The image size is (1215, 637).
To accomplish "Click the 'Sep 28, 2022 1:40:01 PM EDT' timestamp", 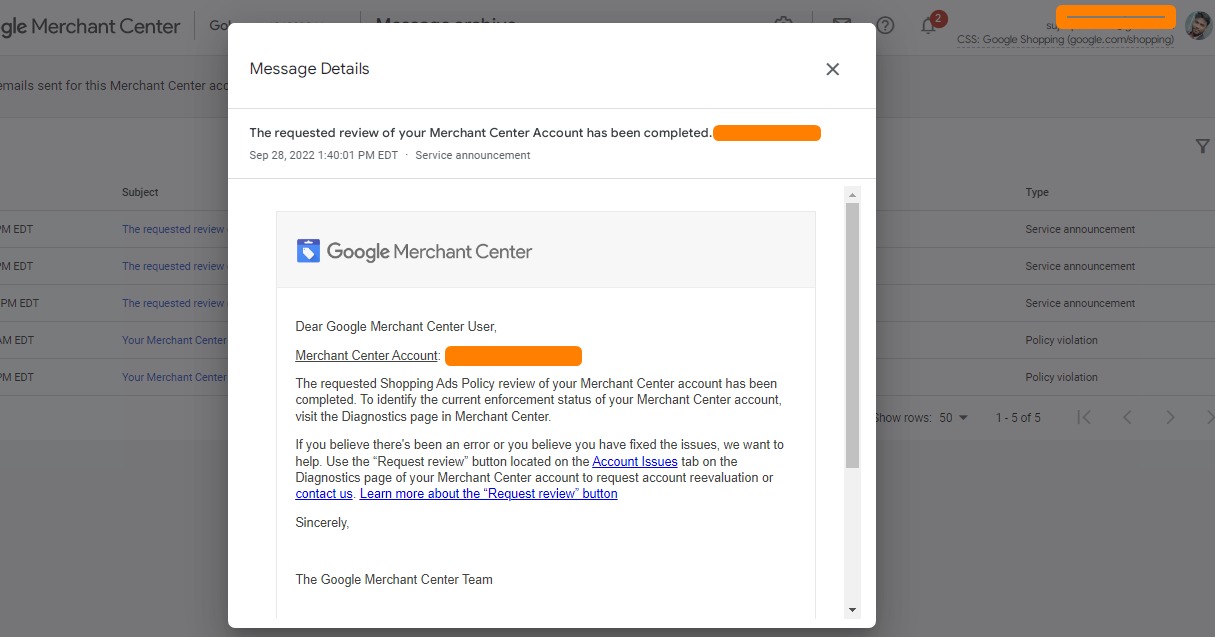I will pos(323,155).
